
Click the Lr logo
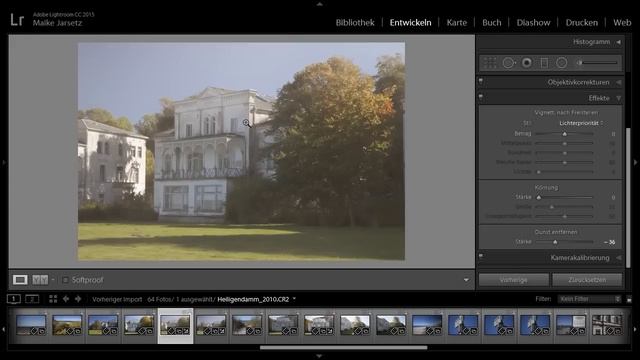coord(17,20)
